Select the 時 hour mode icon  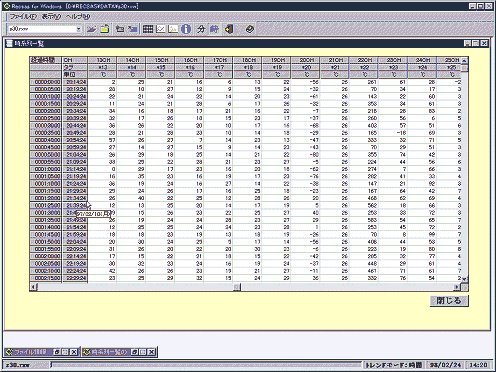click(x=214, y=29)
